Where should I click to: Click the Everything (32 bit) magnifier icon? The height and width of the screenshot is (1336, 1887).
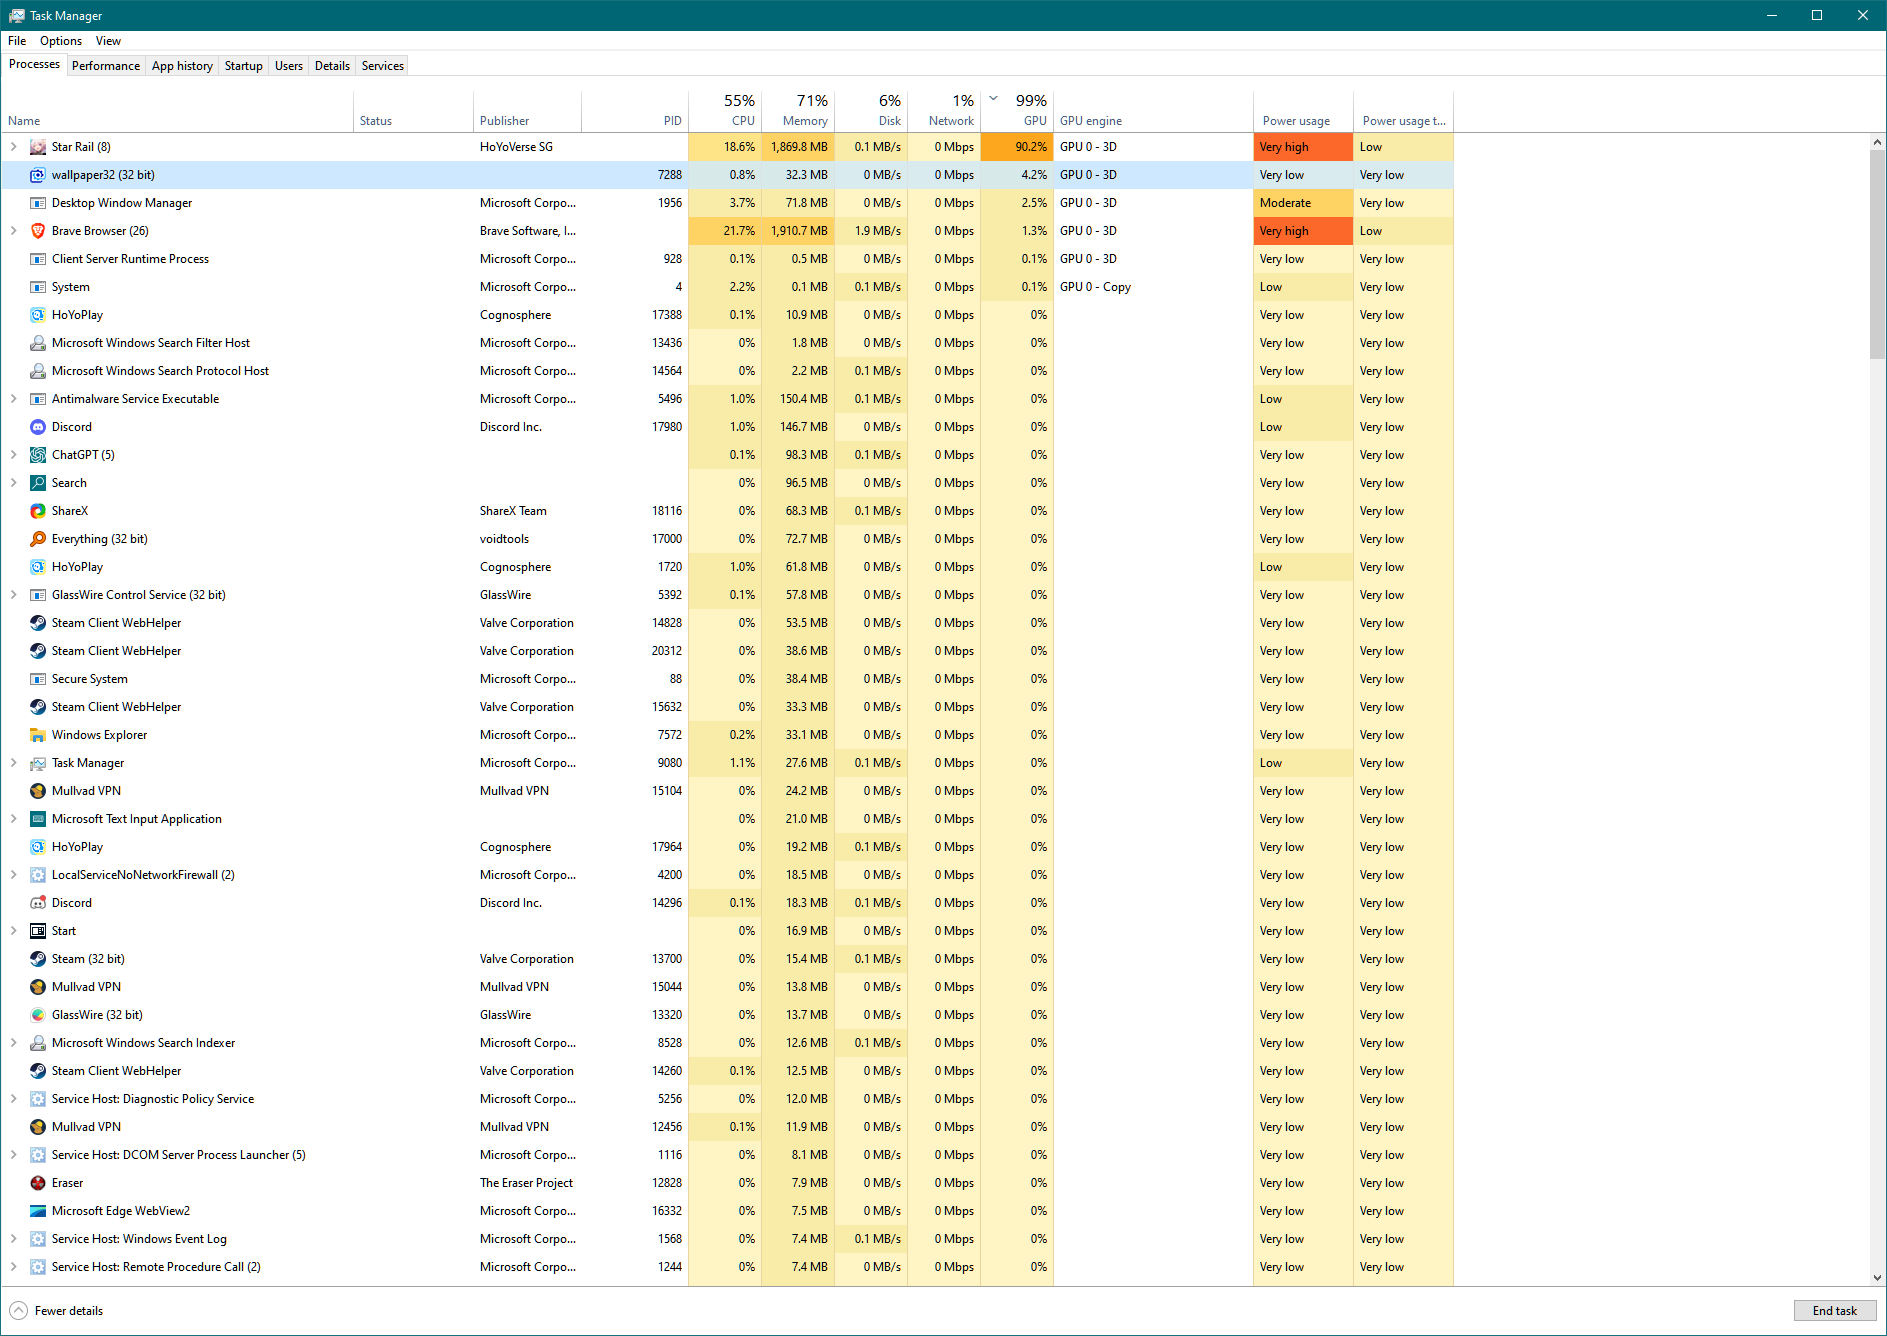tap(38, 539)
